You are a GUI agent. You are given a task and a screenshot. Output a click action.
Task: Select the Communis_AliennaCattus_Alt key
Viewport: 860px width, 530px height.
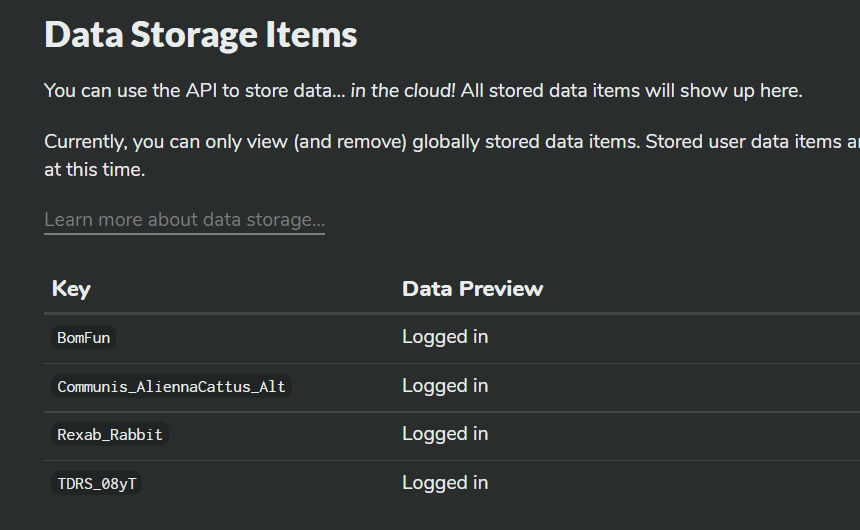coord(171,387)
